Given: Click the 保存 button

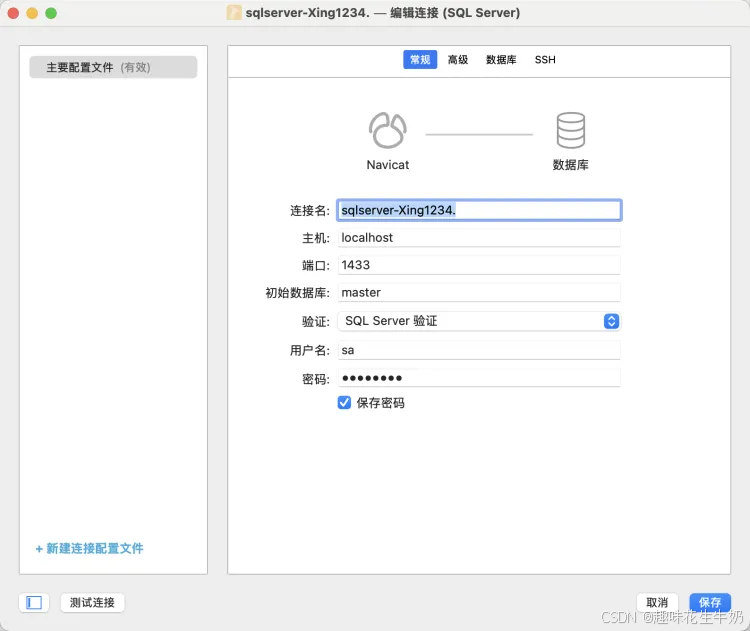Looking at the screenshot, I should pyautogui.click(x=710, y=602).
